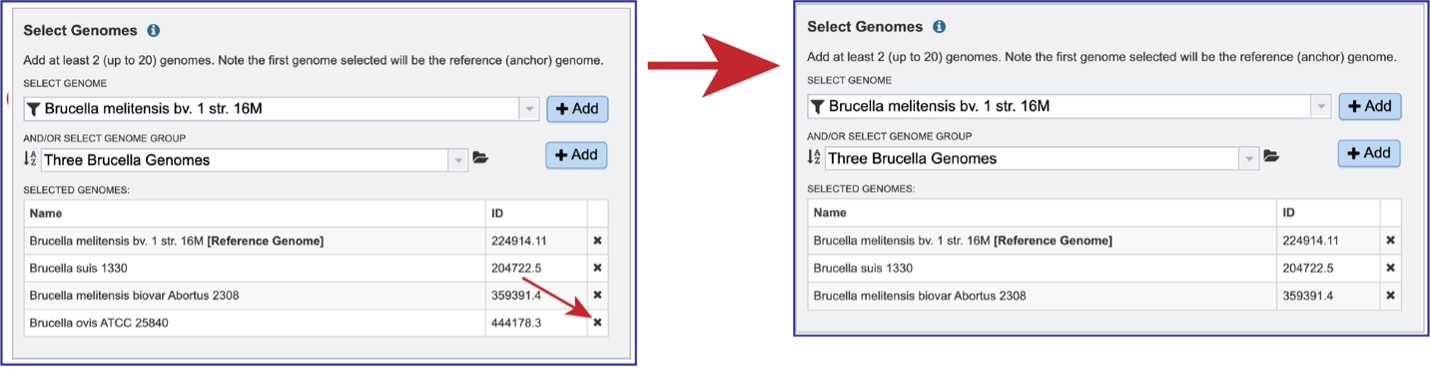
Task: Remove reference genome 16M in the left table
Action: tap(597, 241)
